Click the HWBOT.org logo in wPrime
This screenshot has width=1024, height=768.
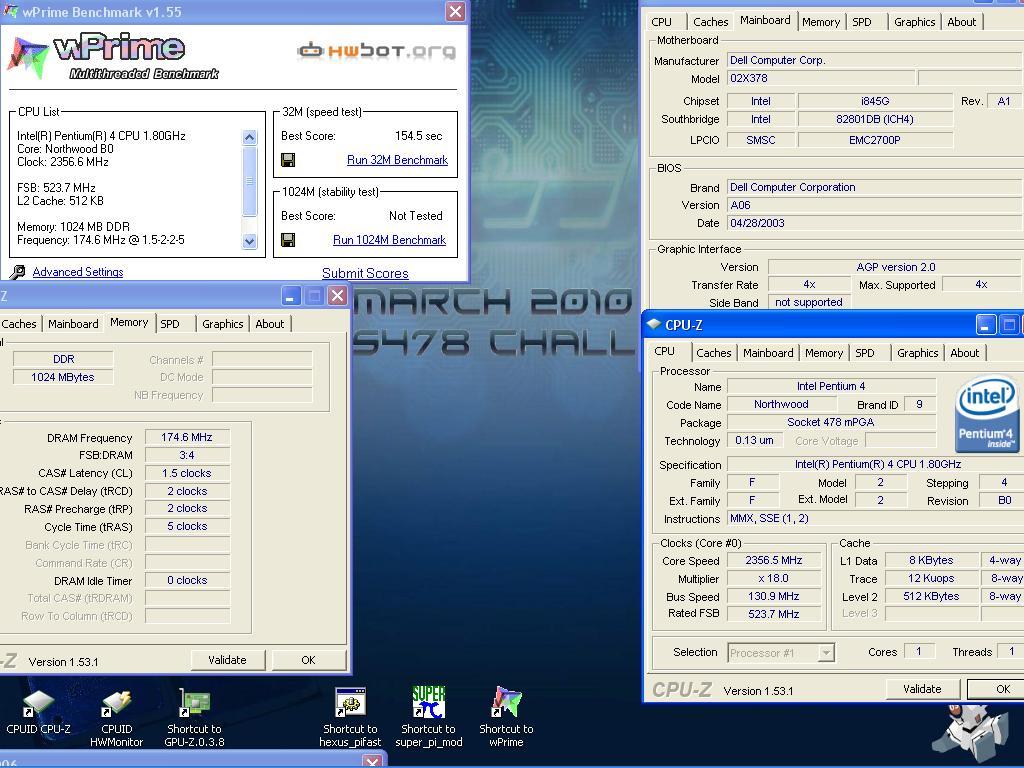coord(377,51)
